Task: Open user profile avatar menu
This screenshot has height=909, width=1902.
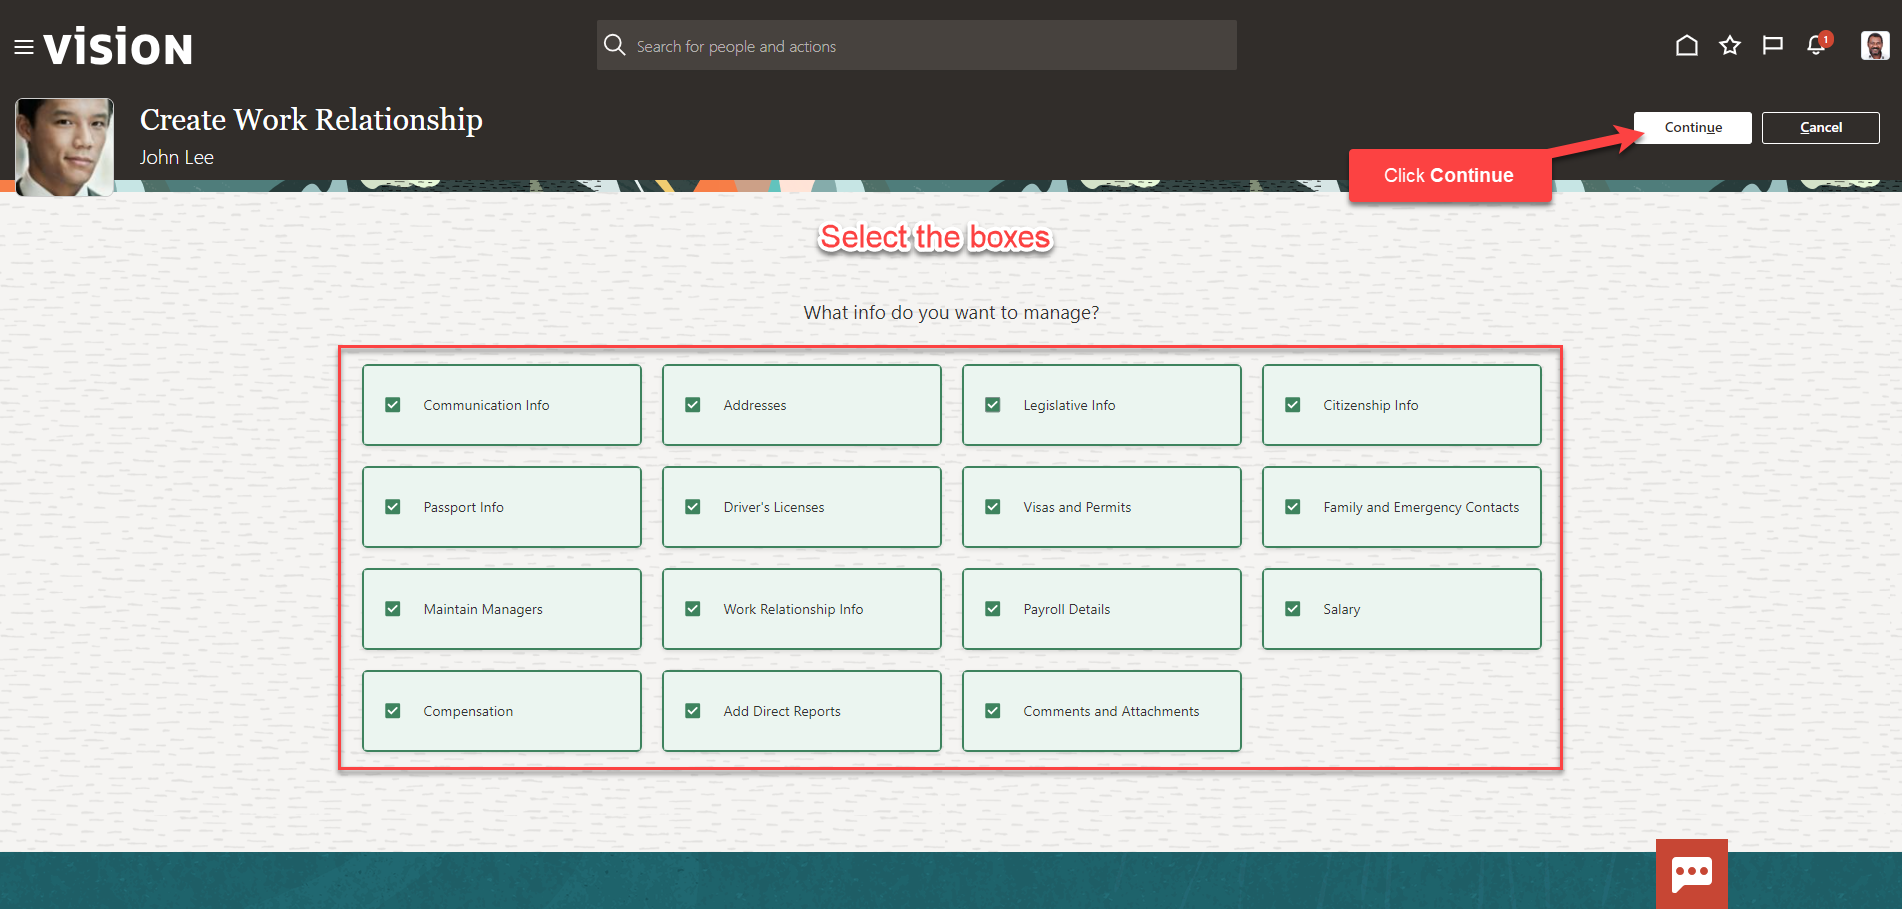Action: pyautogui.click(x=1875, y=45)
